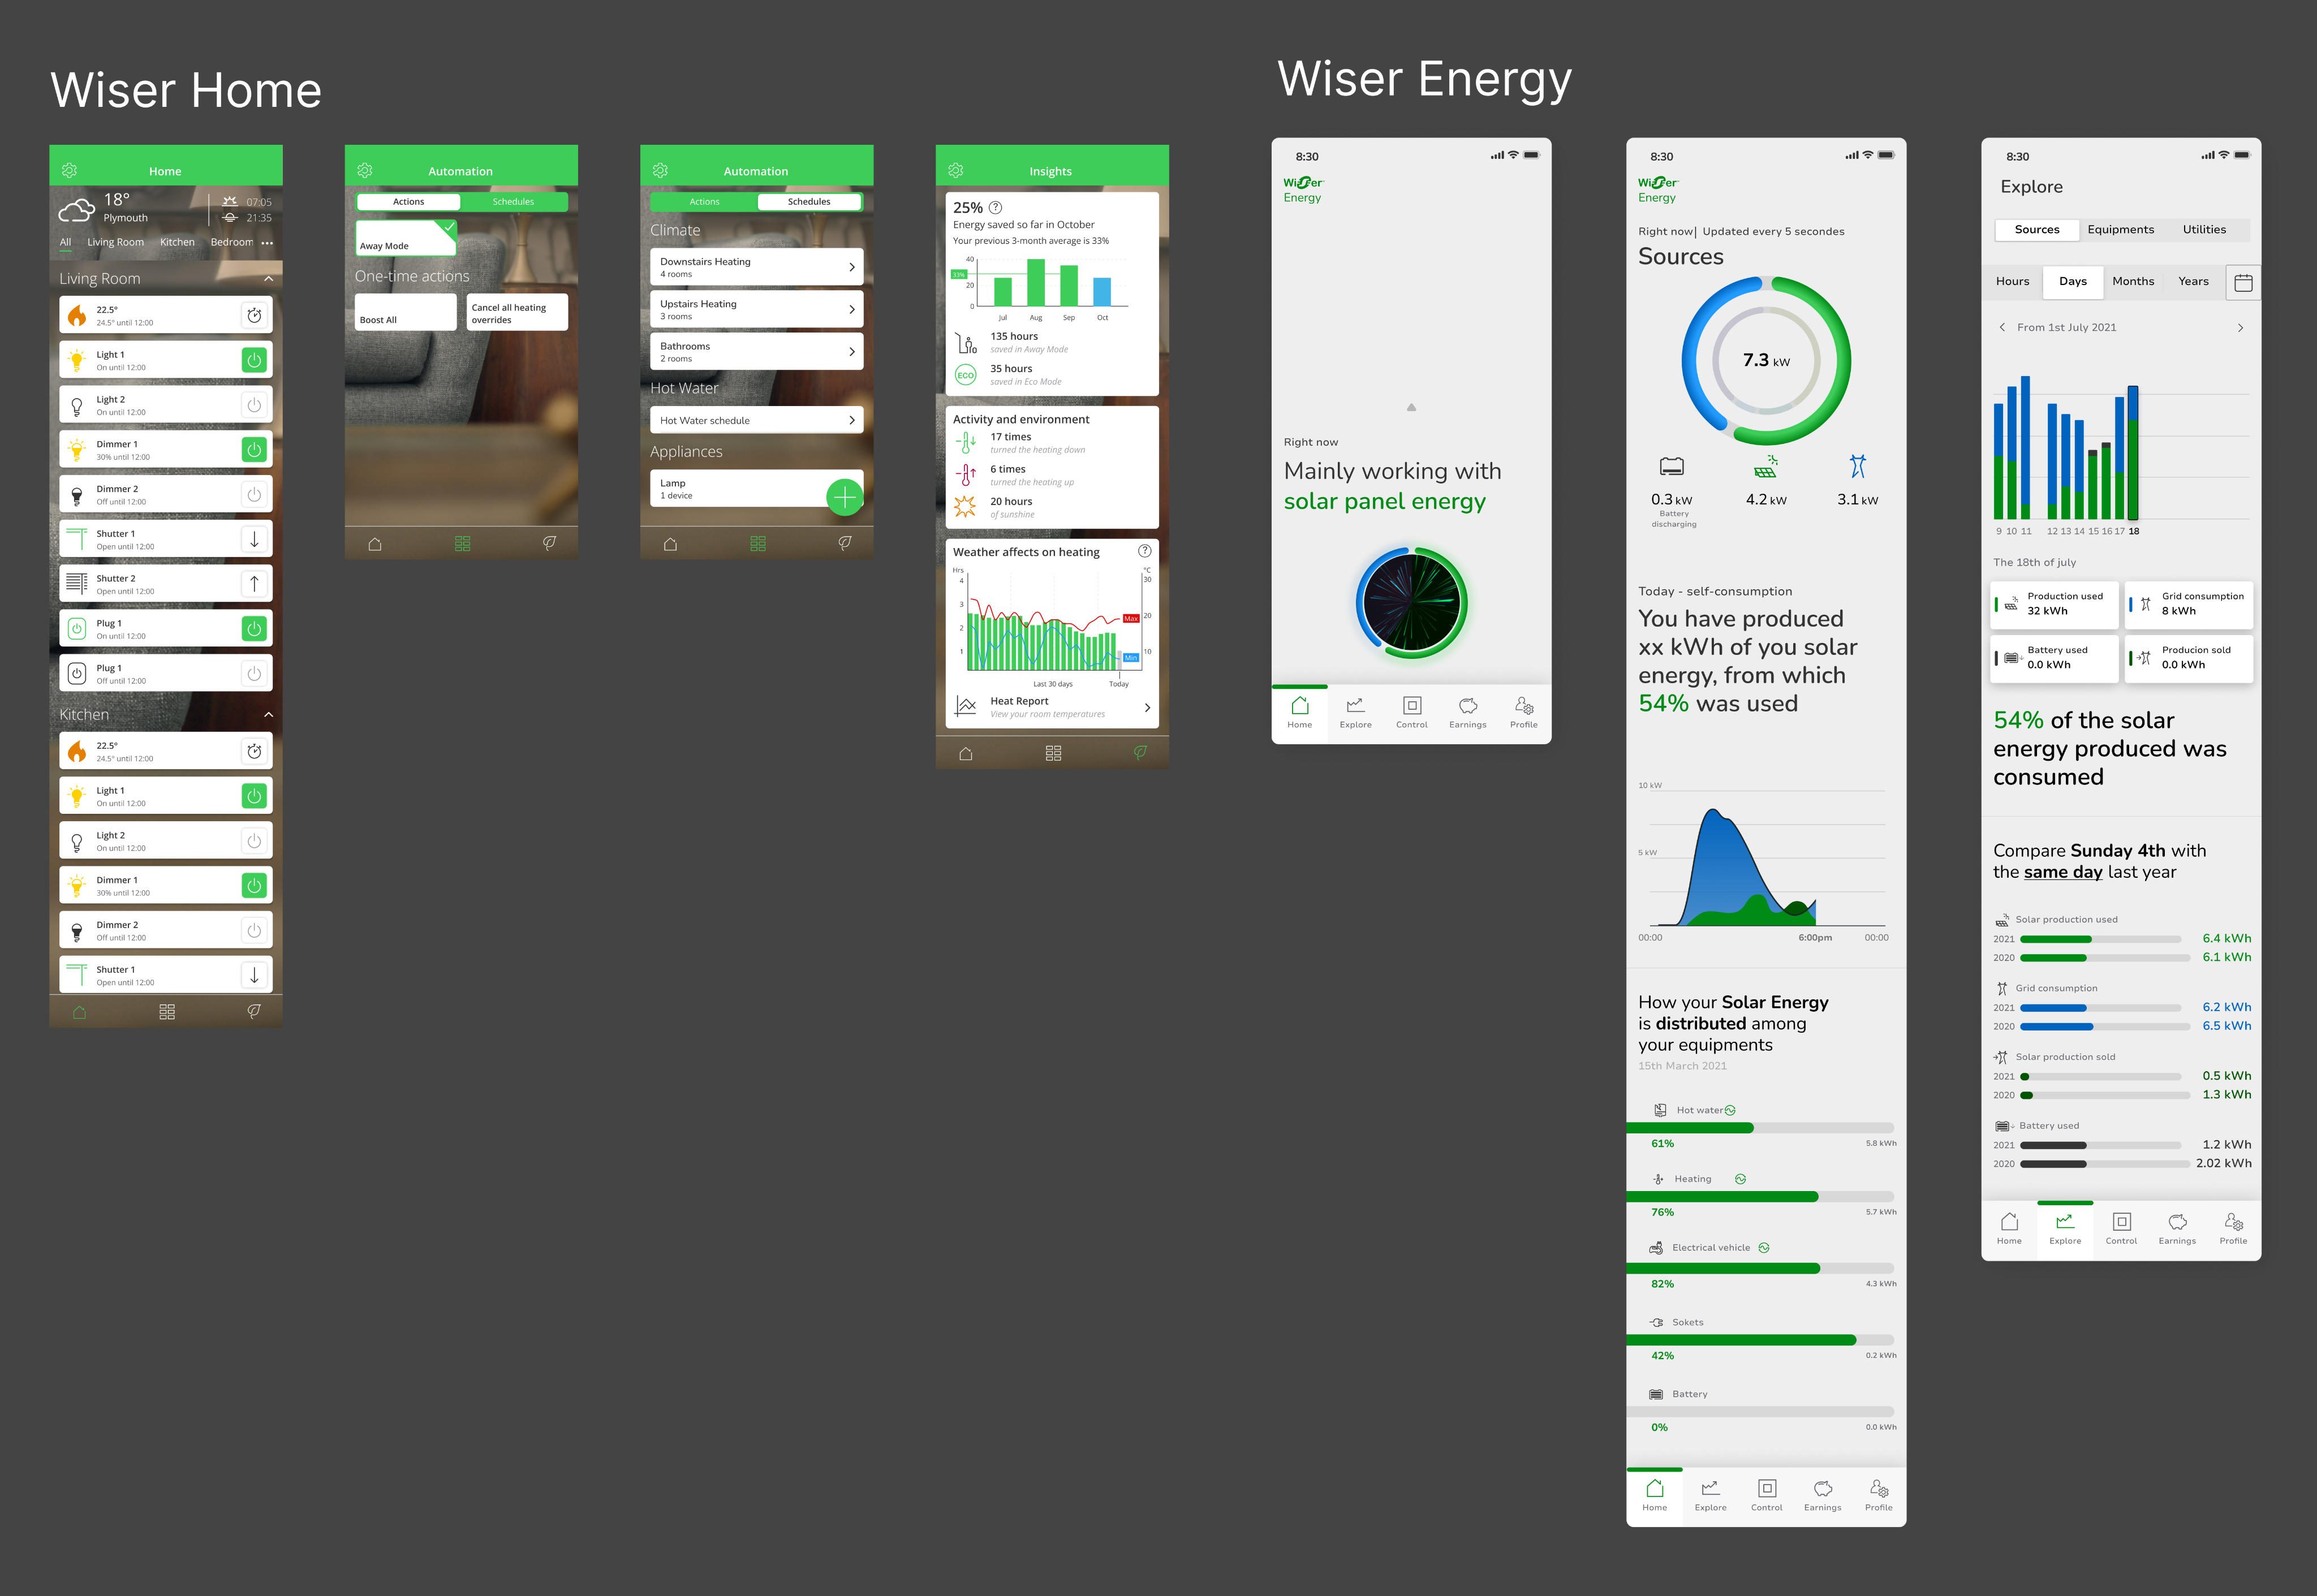The height and width of the screenshot is (1596, 2317).
Task: Toggle Living Room Dimmer 1 power button
Action: 254,450
